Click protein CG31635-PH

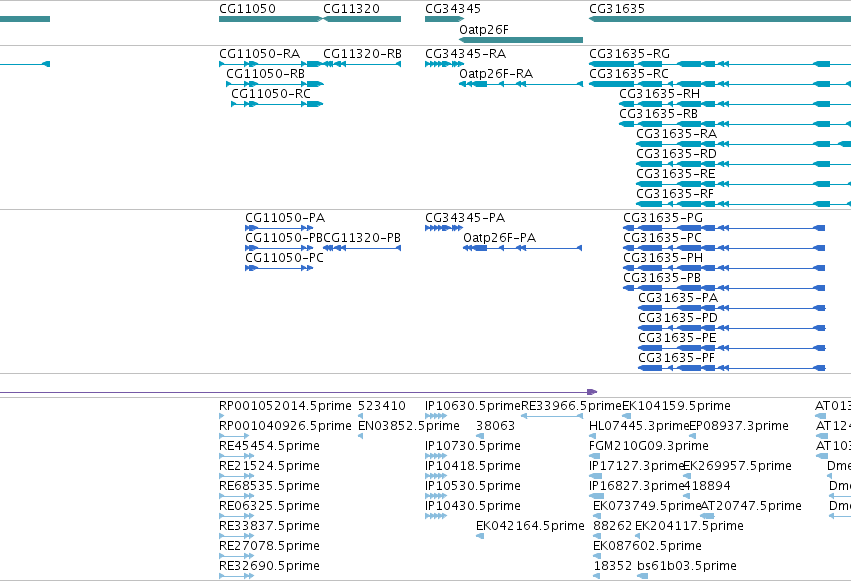(x=663, y=258)
